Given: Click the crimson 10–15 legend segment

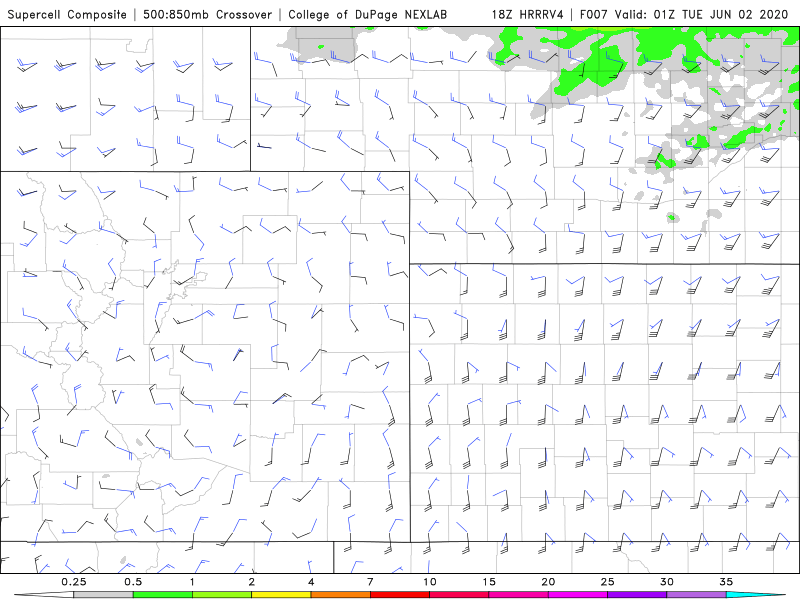Looking at the screenshot, I should click(459, 595).
